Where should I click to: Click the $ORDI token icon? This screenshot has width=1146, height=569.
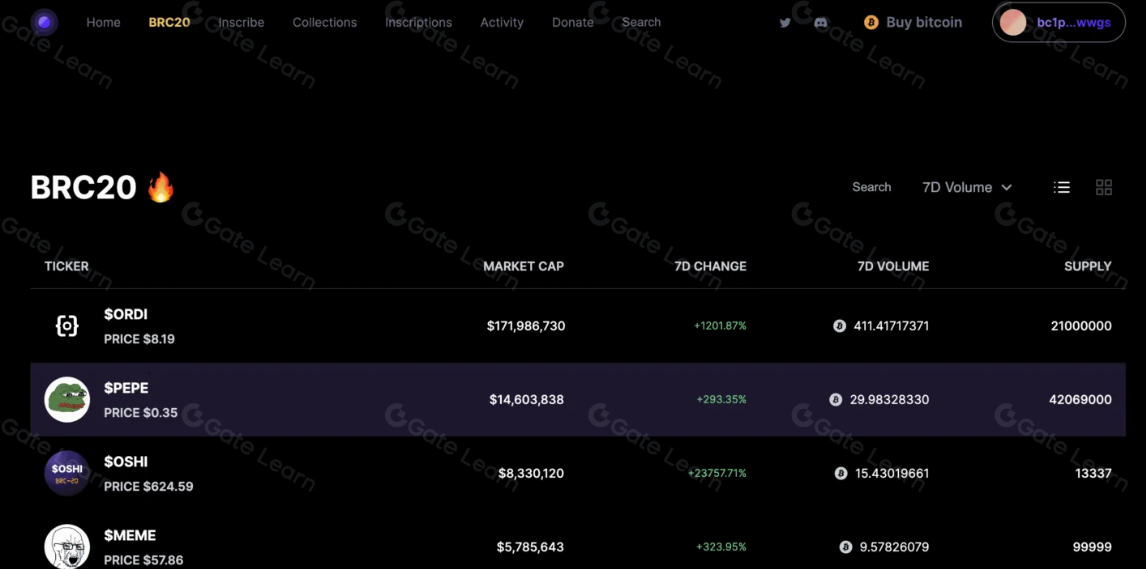point(67,326)
